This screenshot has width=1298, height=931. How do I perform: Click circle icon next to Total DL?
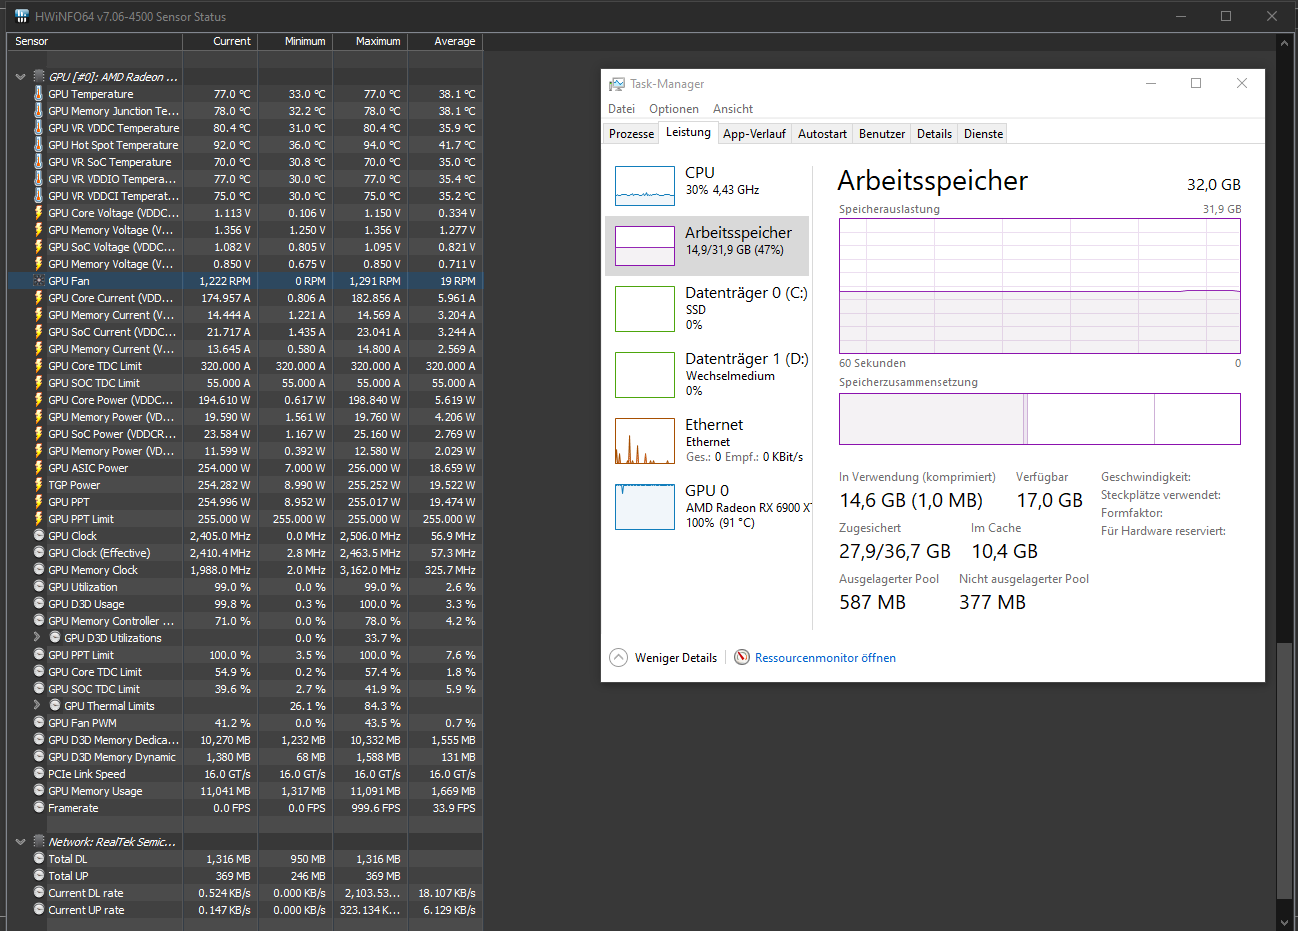pos(39,859)
